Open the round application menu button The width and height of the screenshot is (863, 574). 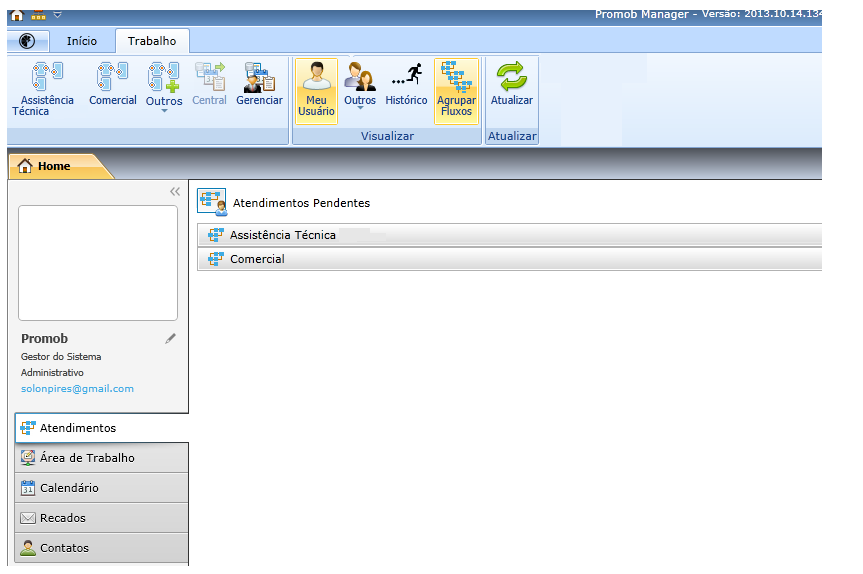pos(27,41)
